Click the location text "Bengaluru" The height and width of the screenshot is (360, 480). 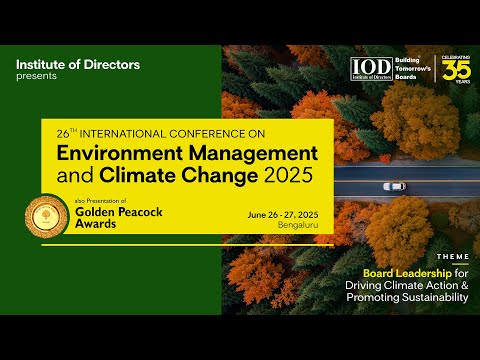point(298,225)
